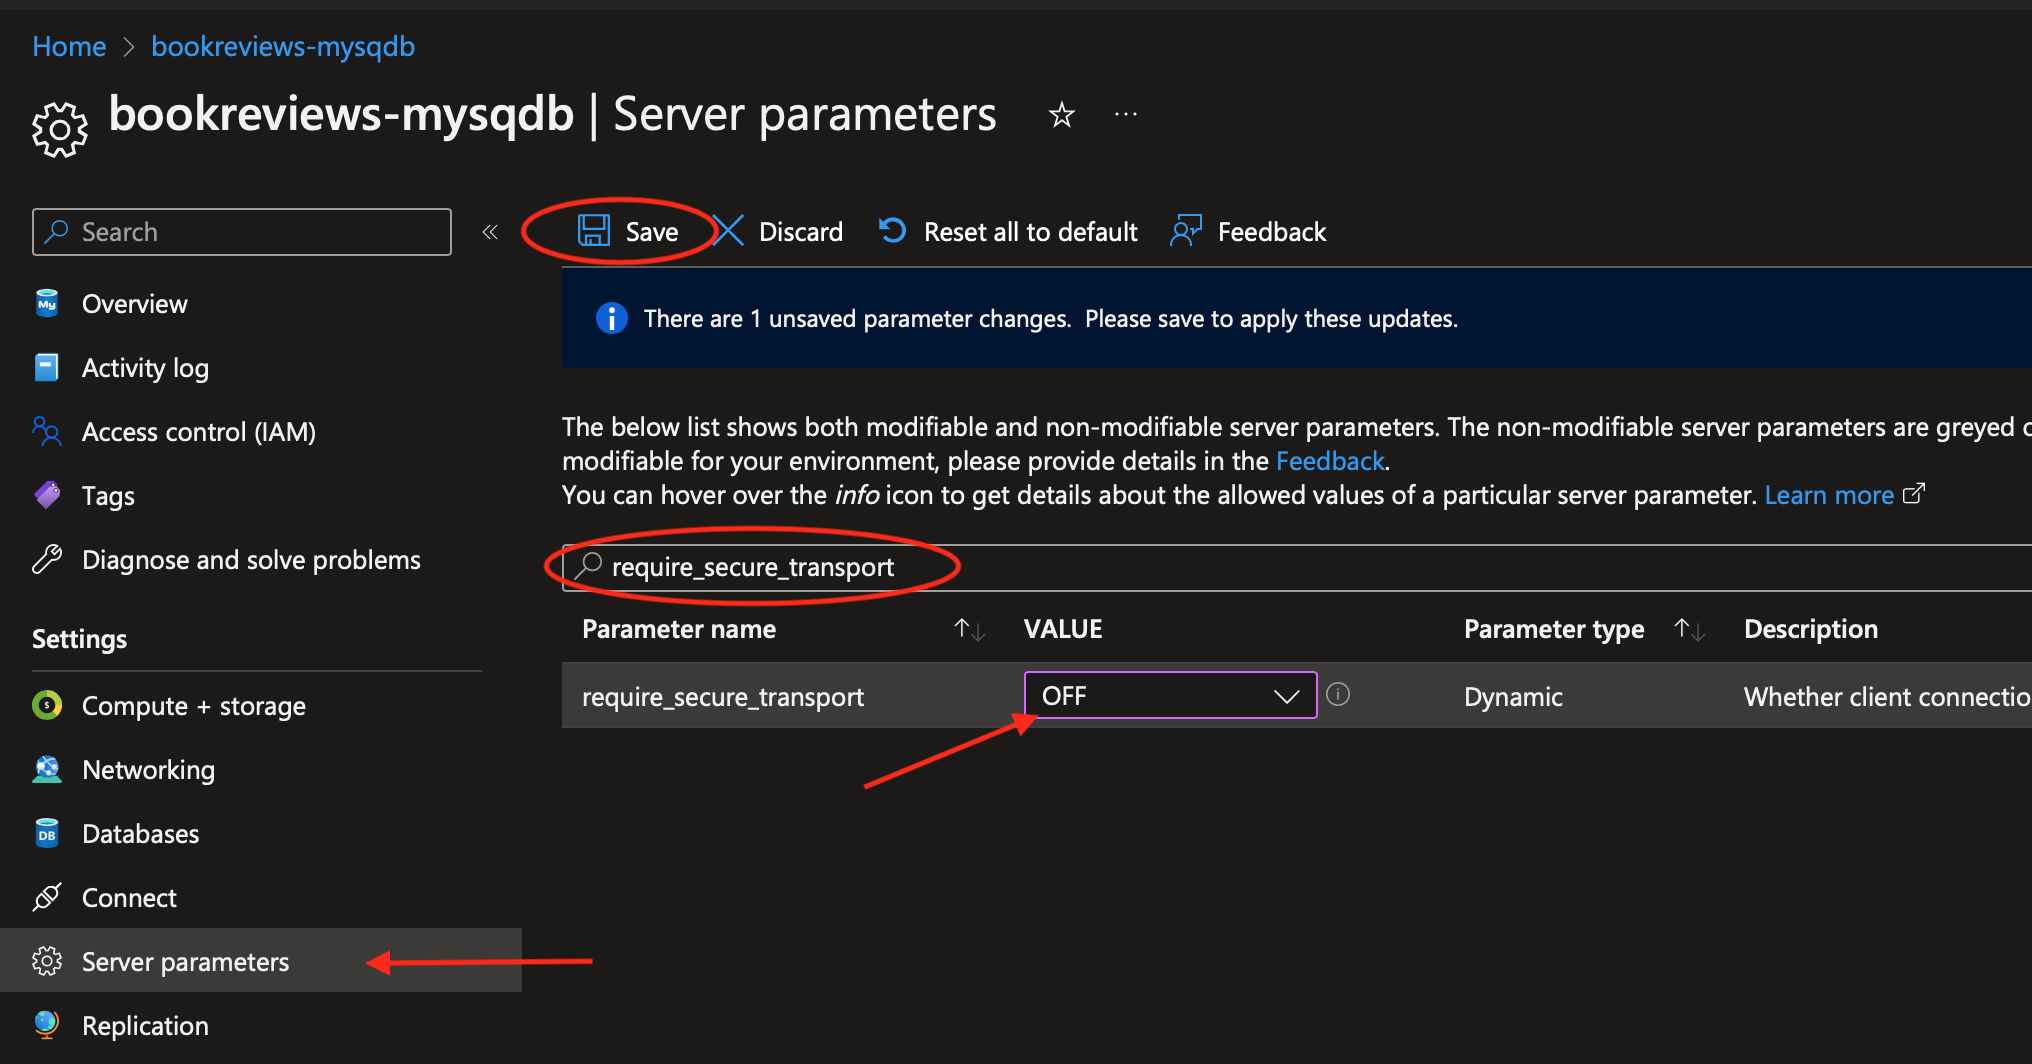
Task: Click the Overview MySQL icon
Action: tap(47, 303)
